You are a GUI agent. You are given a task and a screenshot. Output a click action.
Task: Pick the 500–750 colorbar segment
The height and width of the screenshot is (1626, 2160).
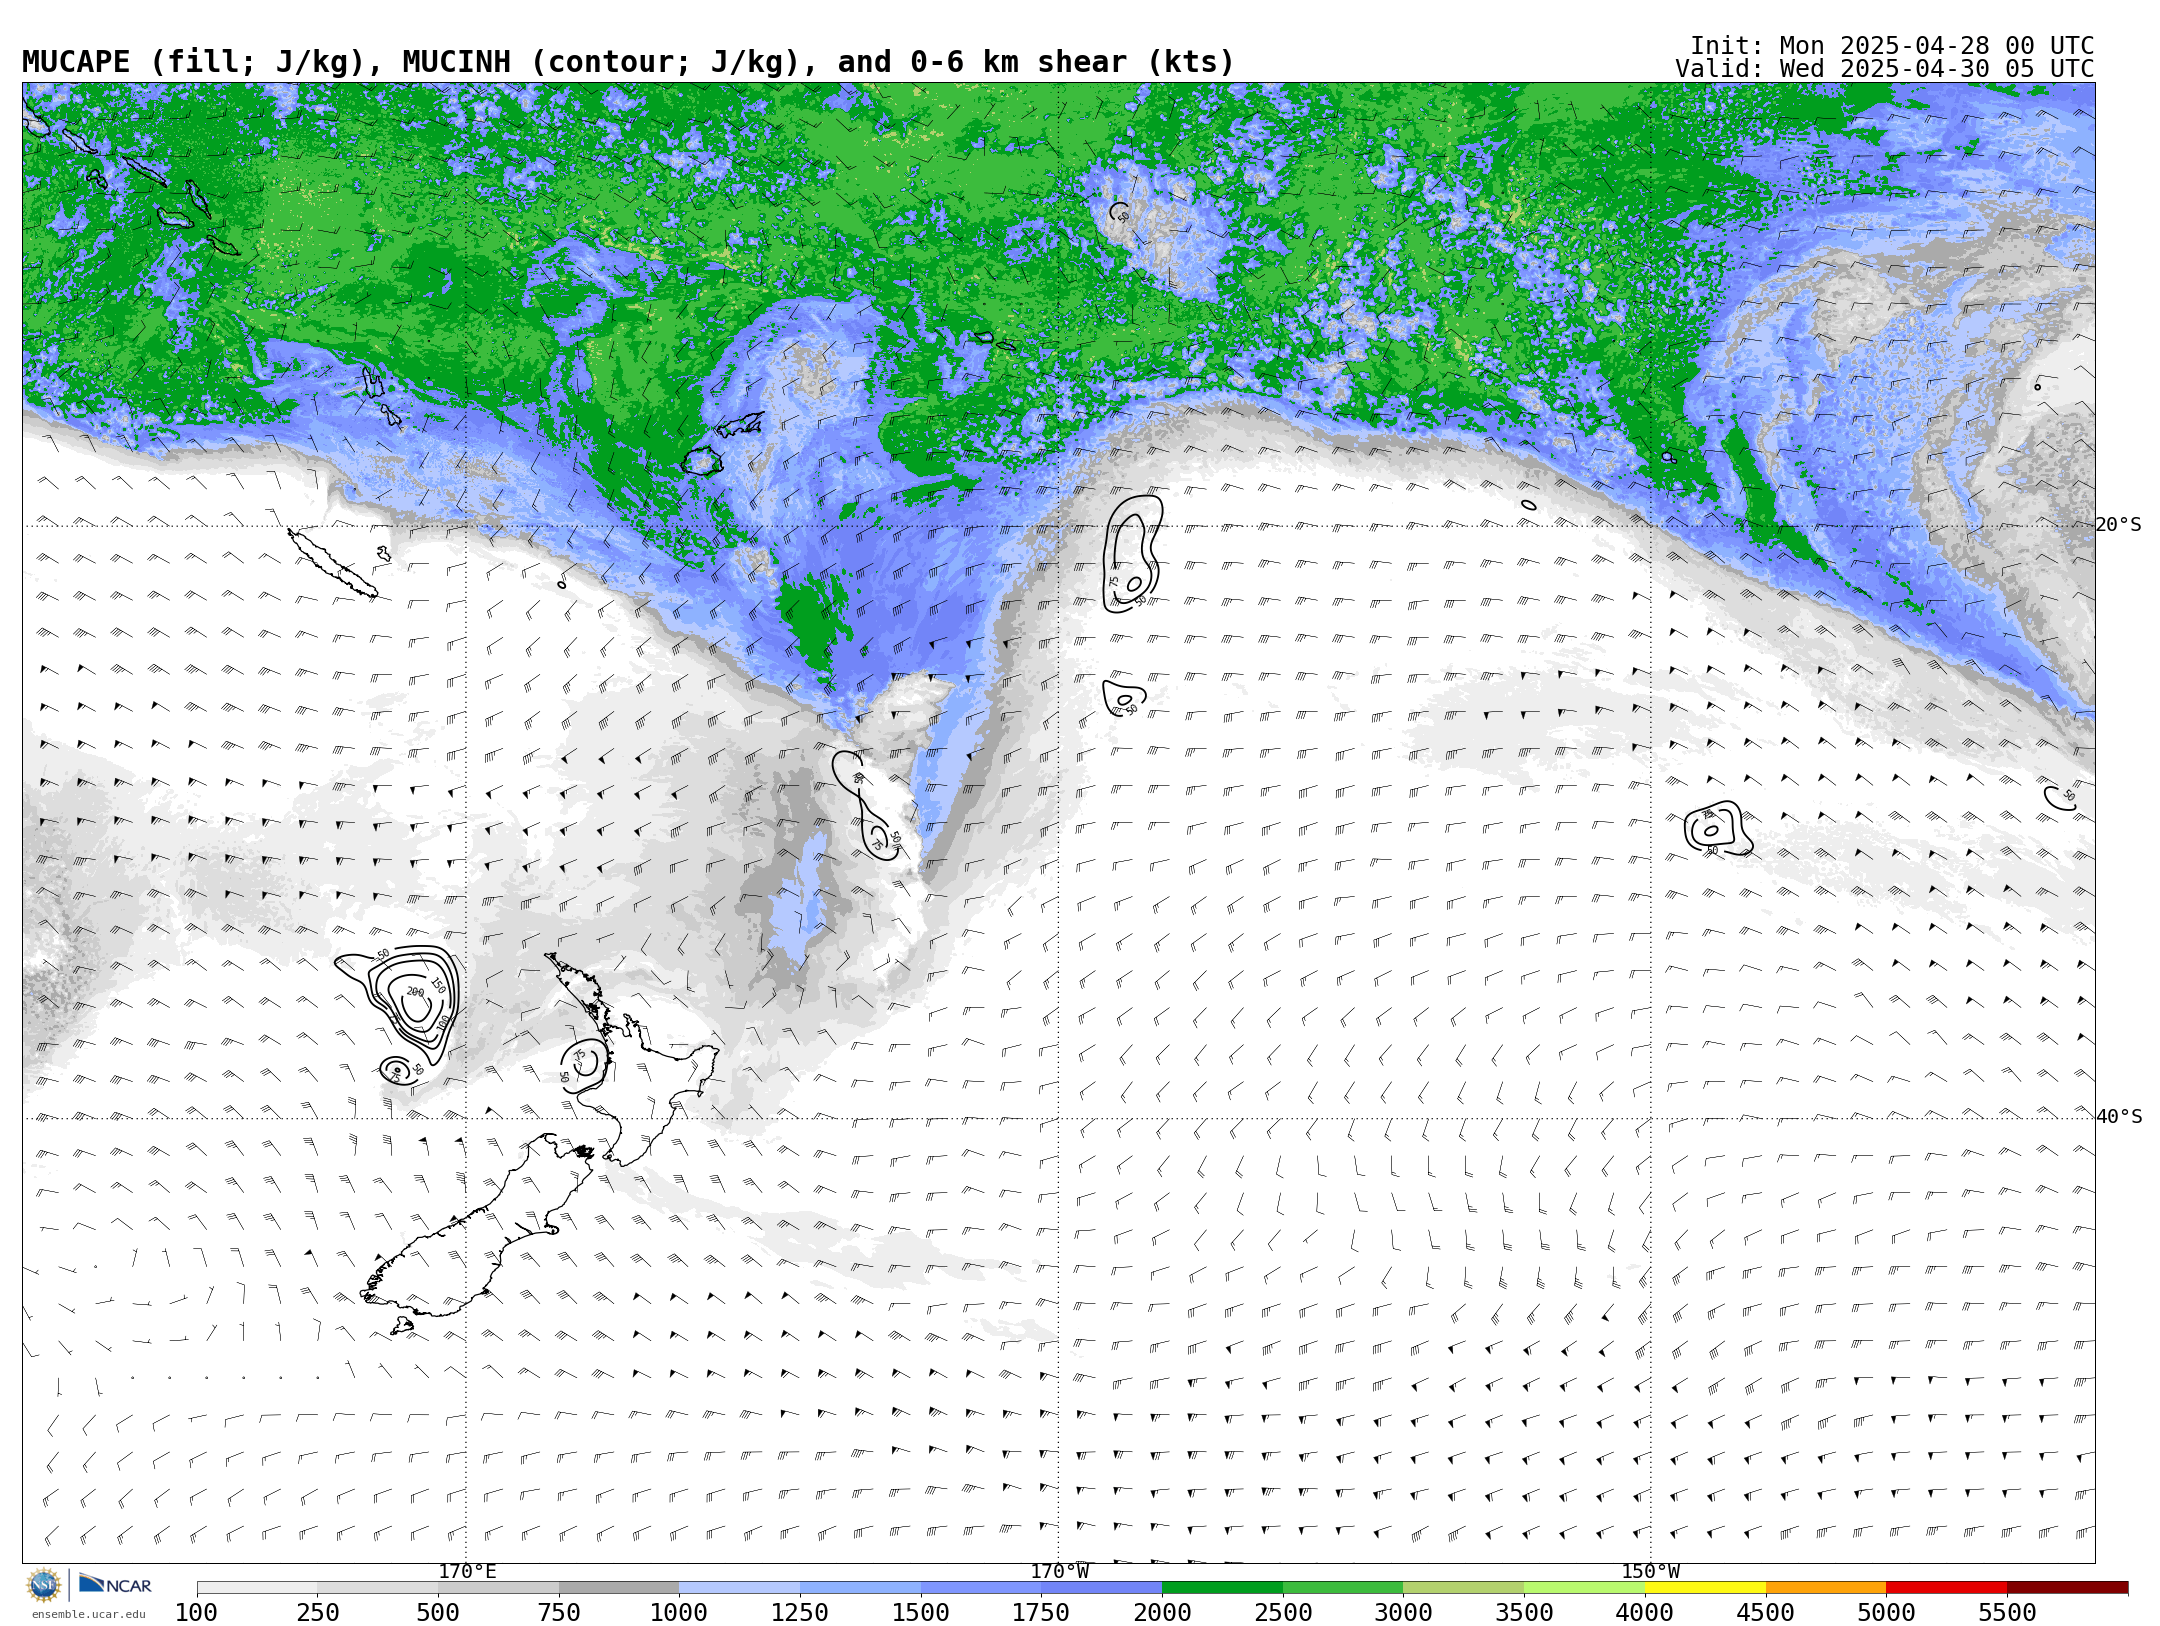[x=498, y=1588]
